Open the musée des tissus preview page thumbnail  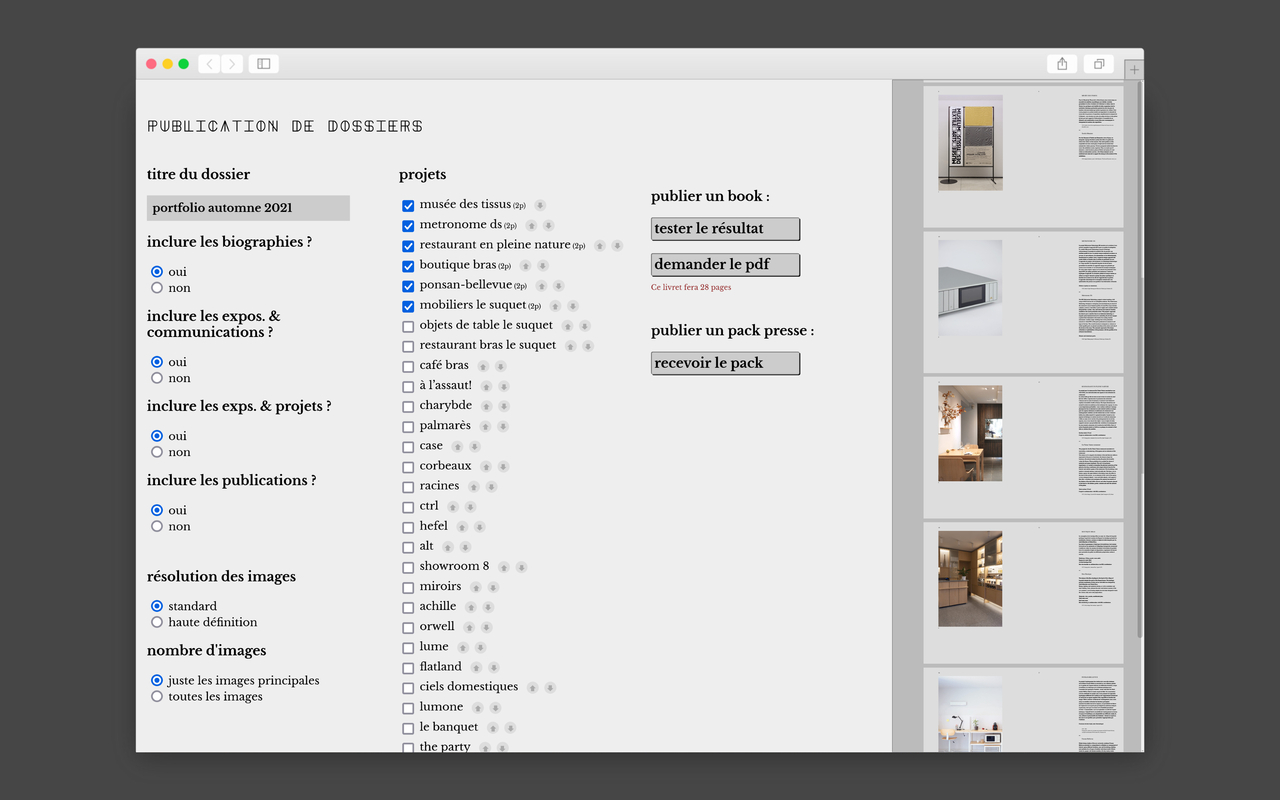point(1023,157)
